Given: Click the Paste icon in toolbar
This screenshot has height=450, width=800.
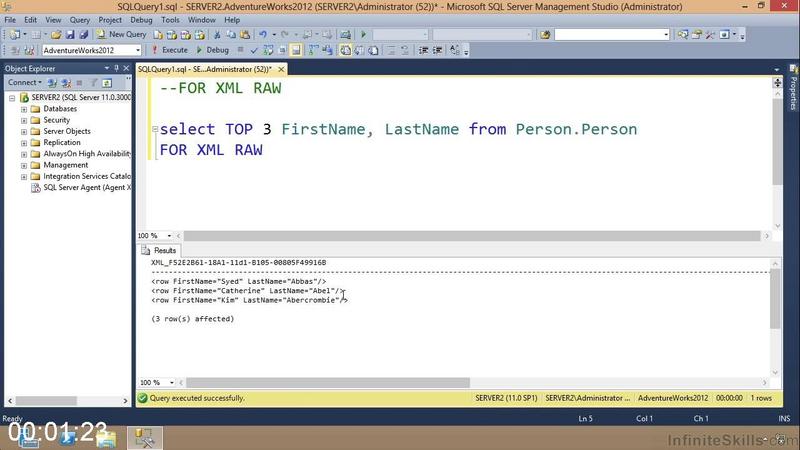Looking at the screenshot, I should click(245, 35).
